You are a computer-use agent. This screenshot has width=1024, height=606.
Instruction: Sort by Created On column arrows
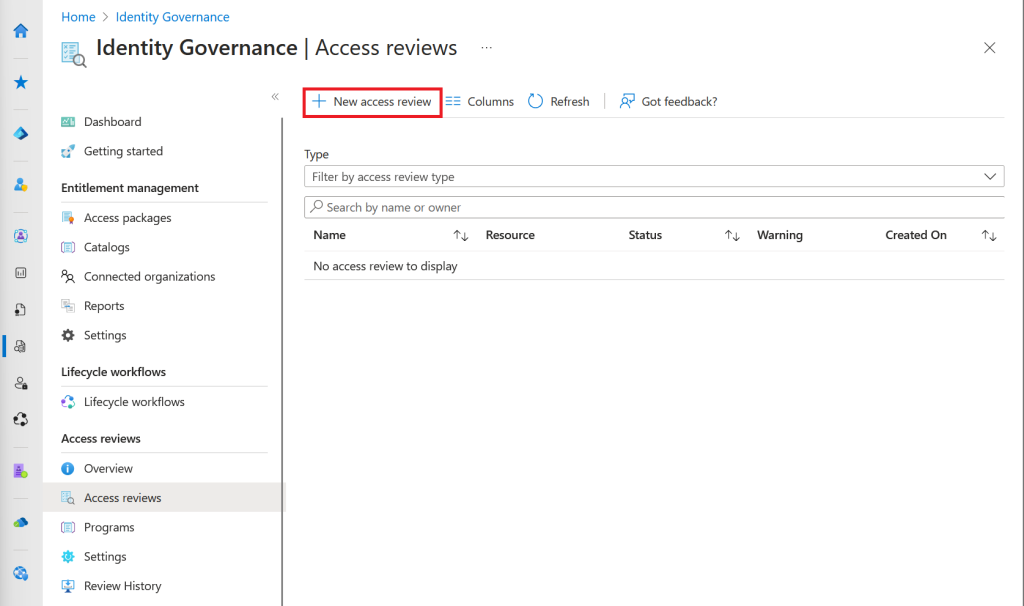coord(989,236)
